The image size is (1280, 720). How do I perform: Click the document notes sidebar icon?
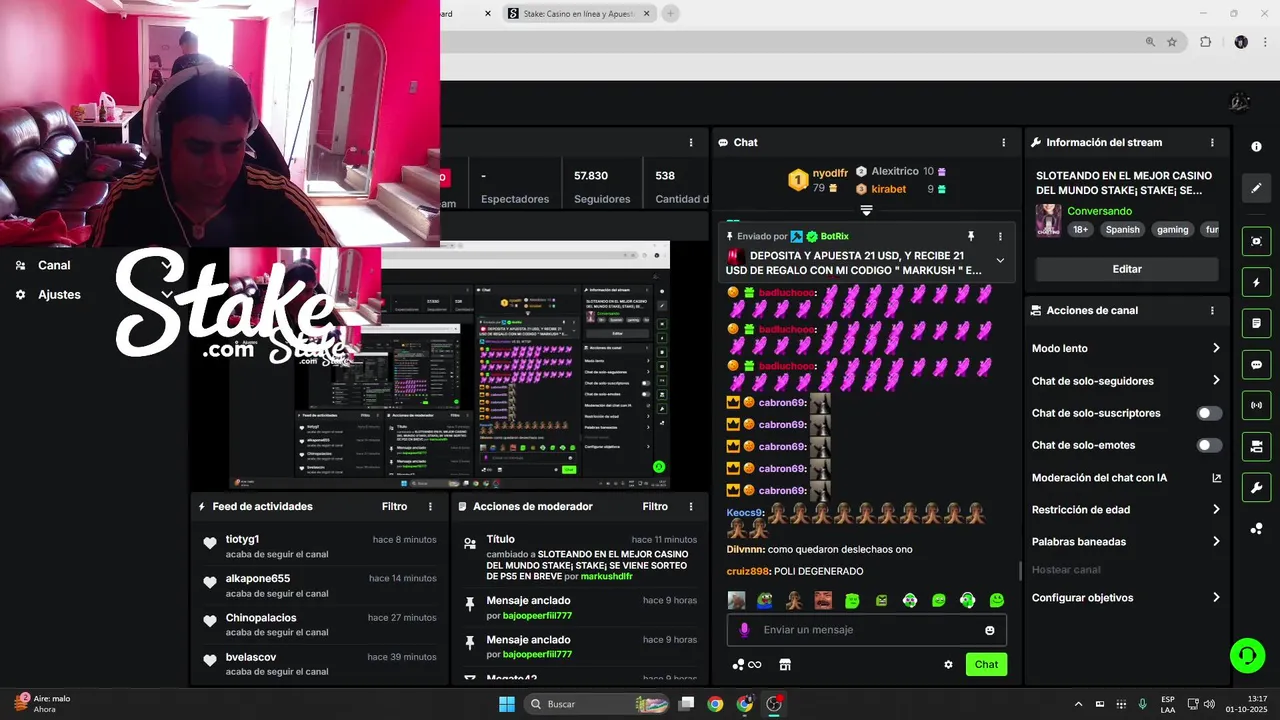(x=1256, y=323)
